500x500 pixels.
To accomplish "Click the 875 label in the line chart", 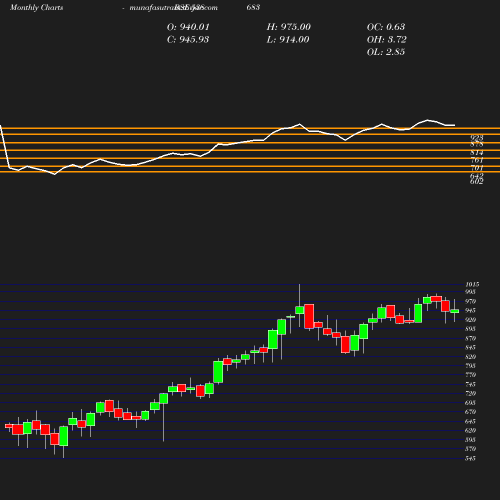I will (x=477, y=144).
